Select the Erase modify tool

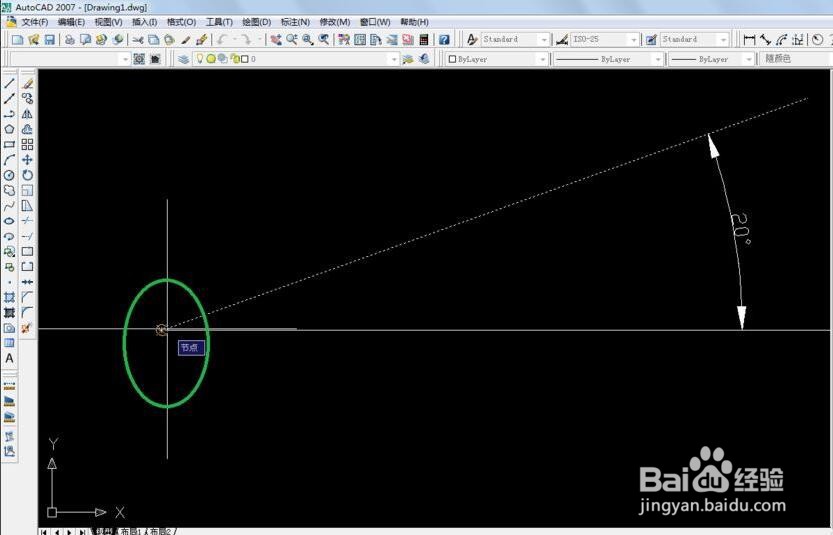click(28, 83)
